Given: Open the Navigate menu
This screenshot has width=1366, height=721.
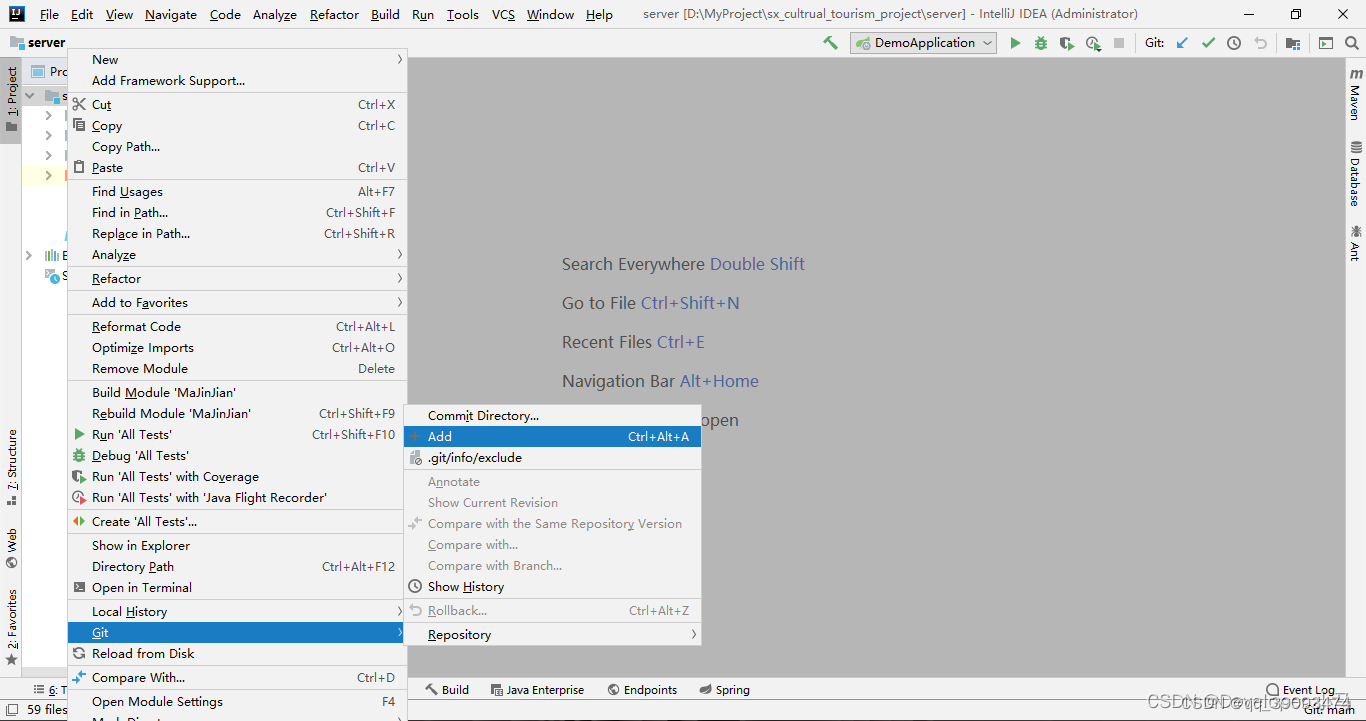Looking at the screenshot, I should (171, 14).
